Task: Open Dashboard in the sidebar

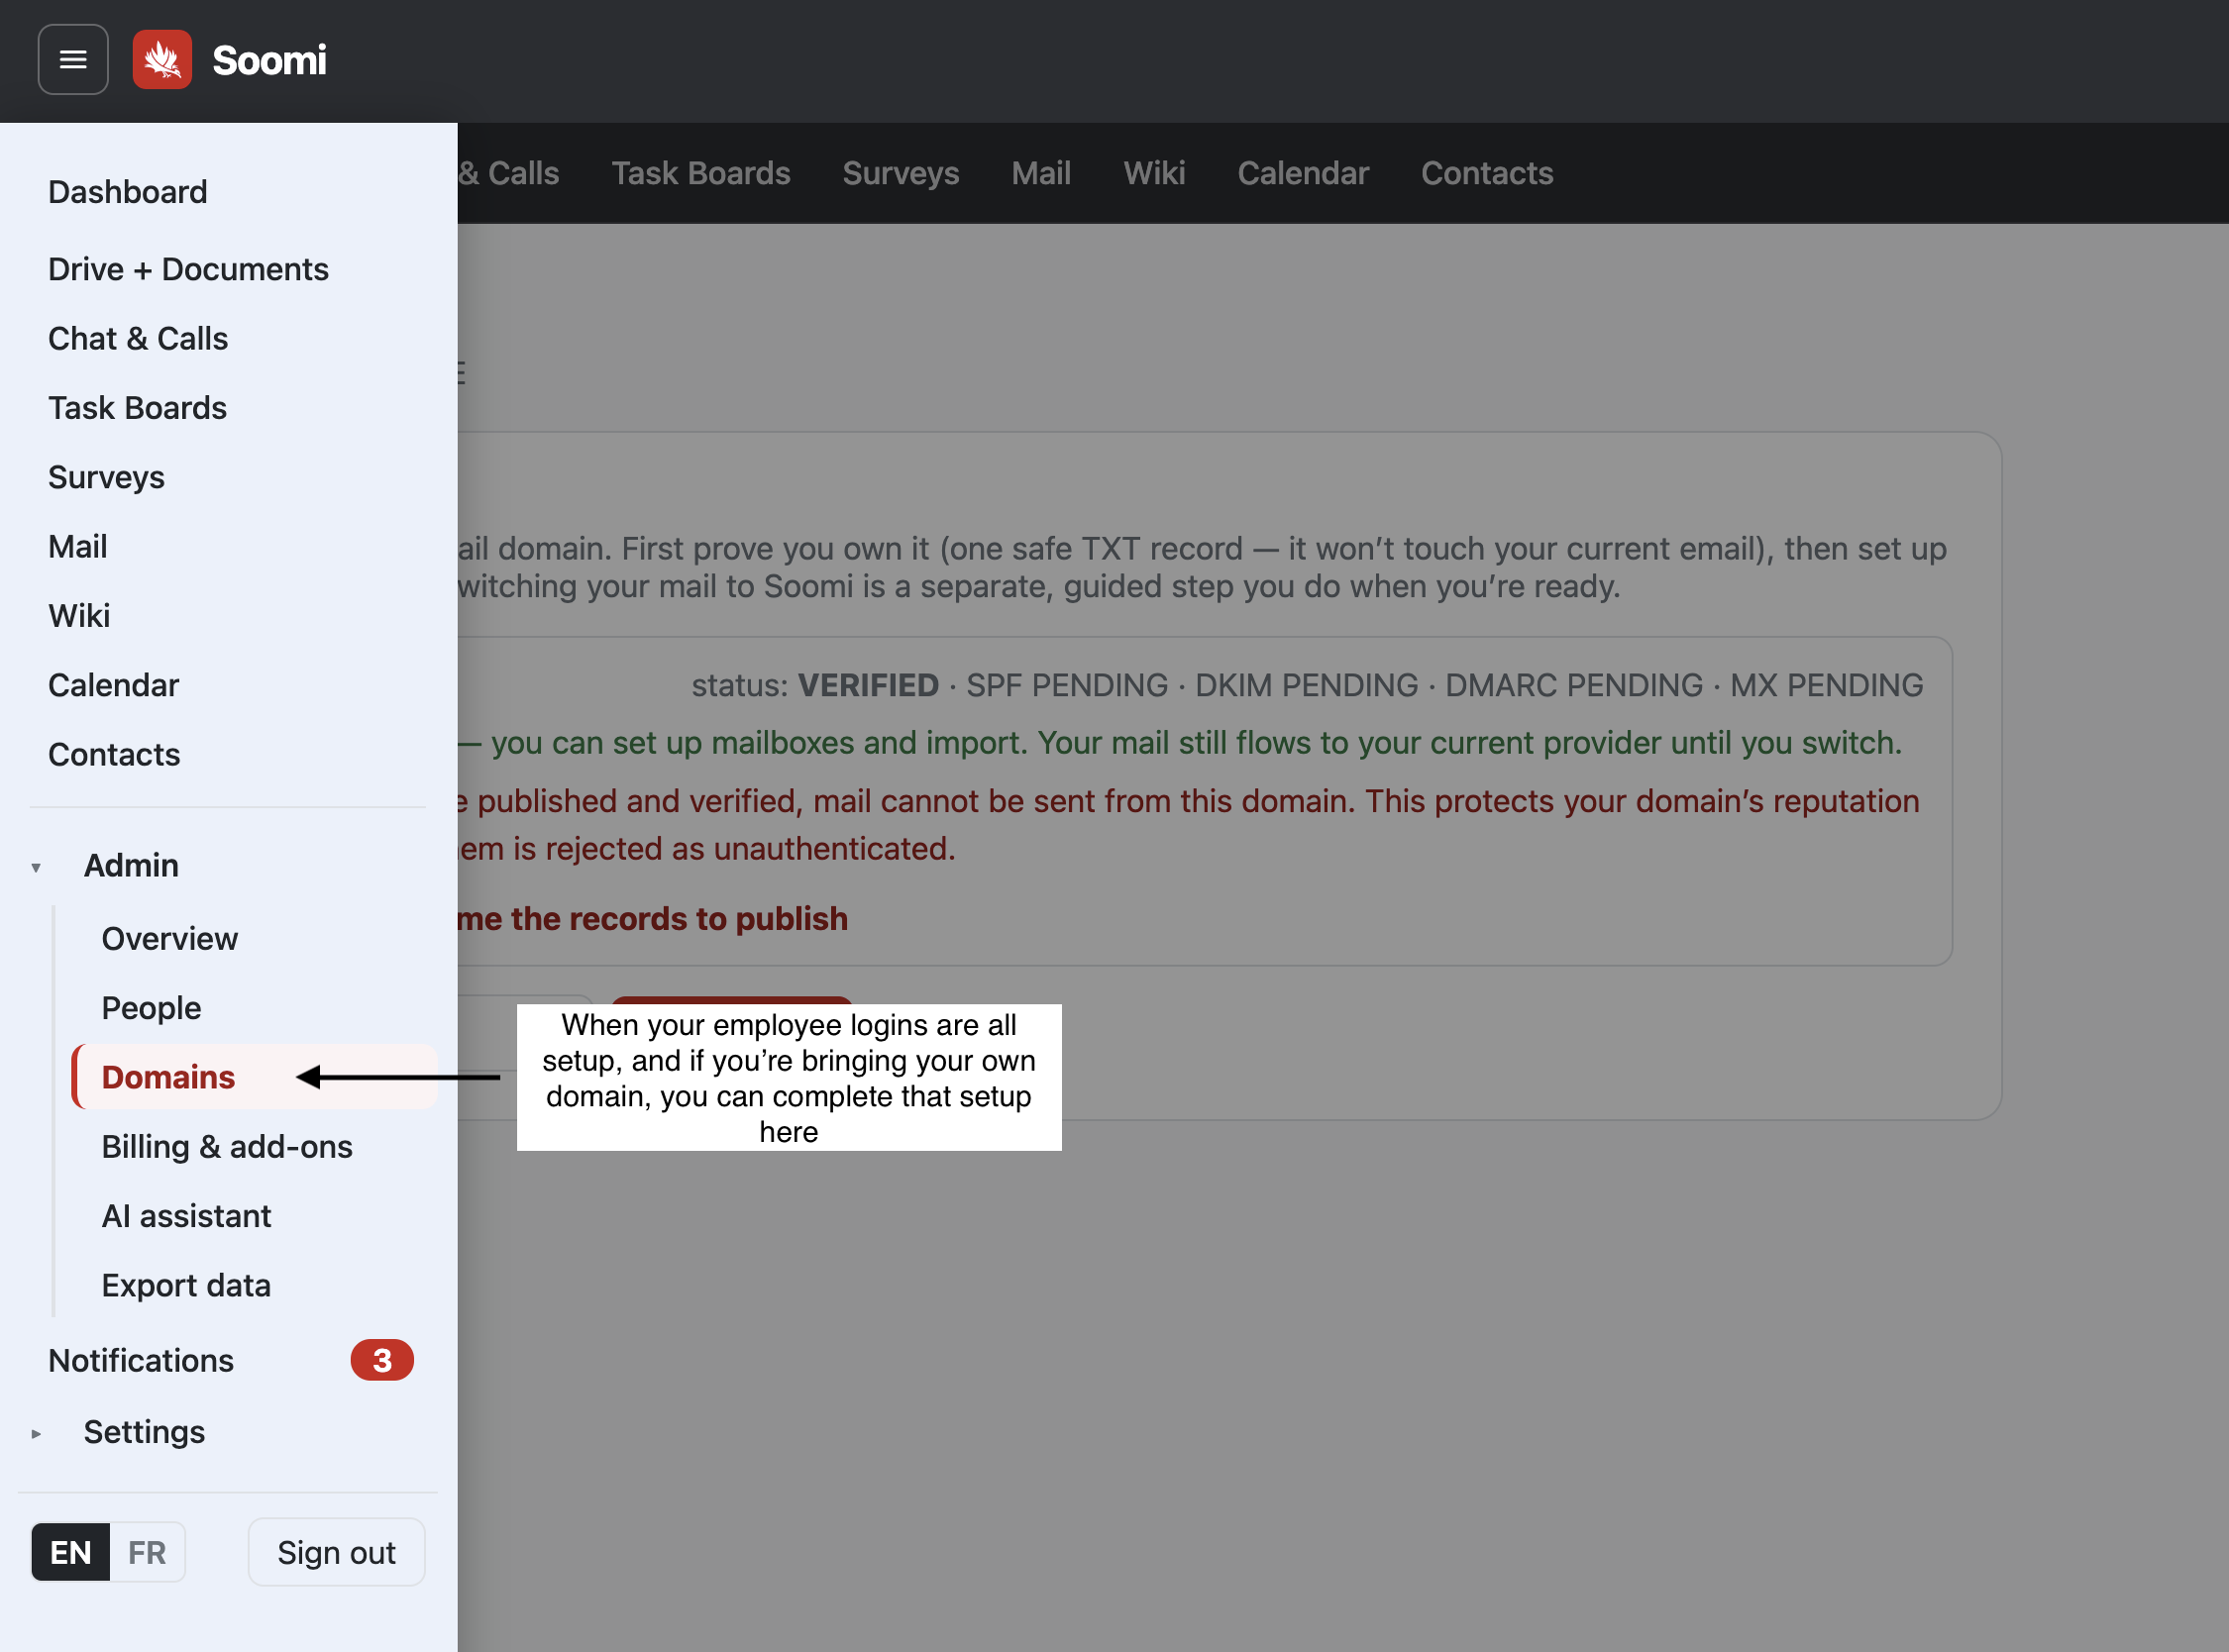Action: (x=128, y=192)
